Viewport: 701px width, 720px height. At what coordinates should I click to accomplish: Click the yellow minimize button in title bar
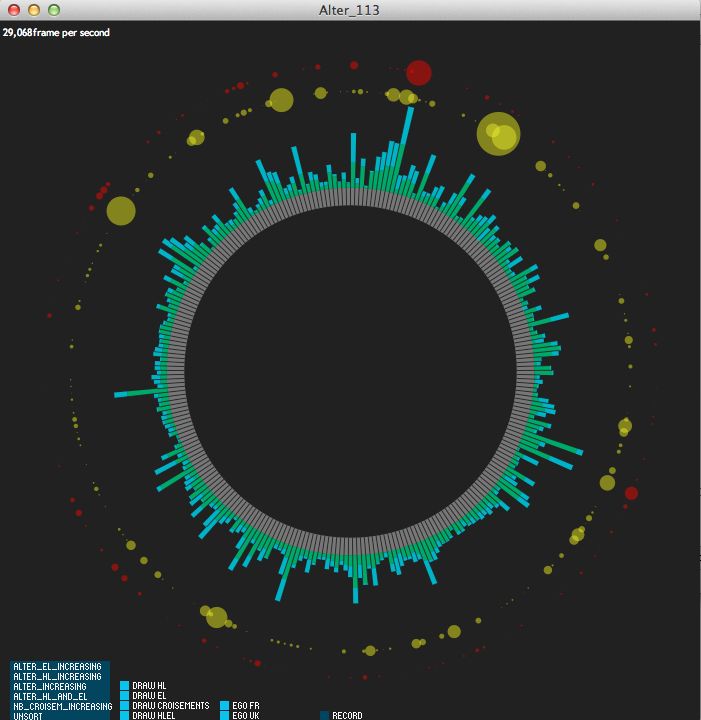coord(34,10)
